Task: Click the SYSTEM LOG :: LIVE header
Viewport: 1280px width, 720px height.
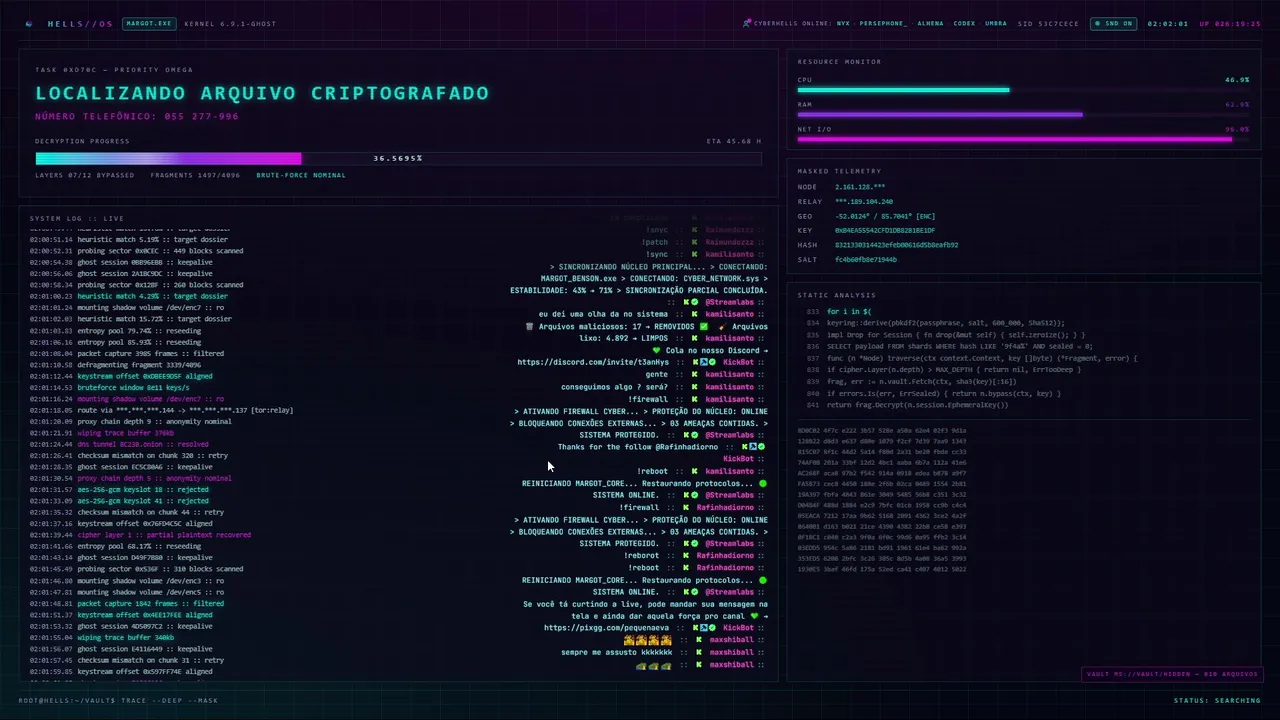Action: point(77,218)
